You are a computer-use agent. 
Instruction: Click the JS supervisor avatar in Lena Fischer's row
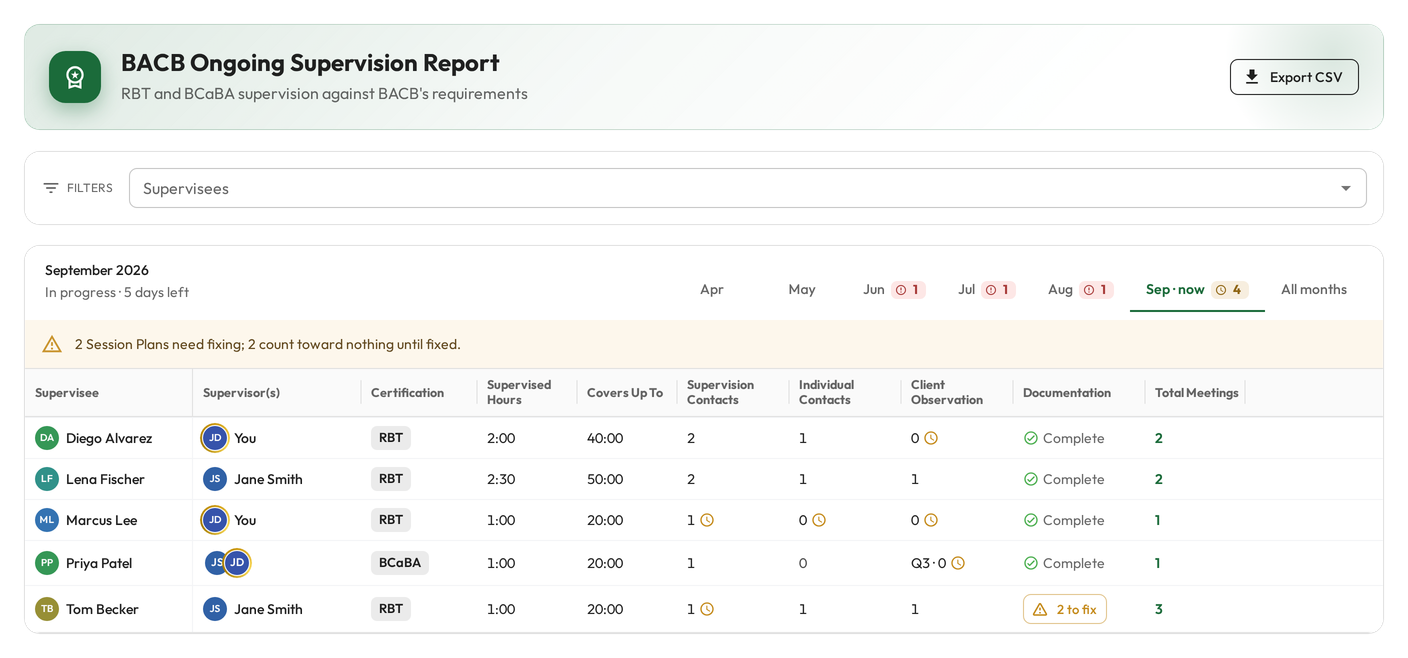215,479
